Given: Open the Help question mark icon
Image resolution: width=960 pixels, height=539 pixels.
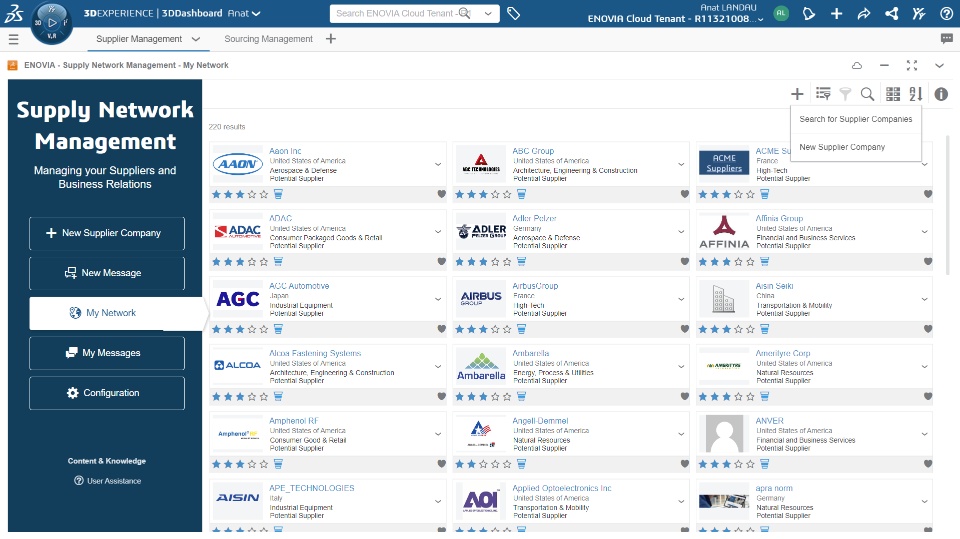Looking at the screenshot, I should pos(946,14).
